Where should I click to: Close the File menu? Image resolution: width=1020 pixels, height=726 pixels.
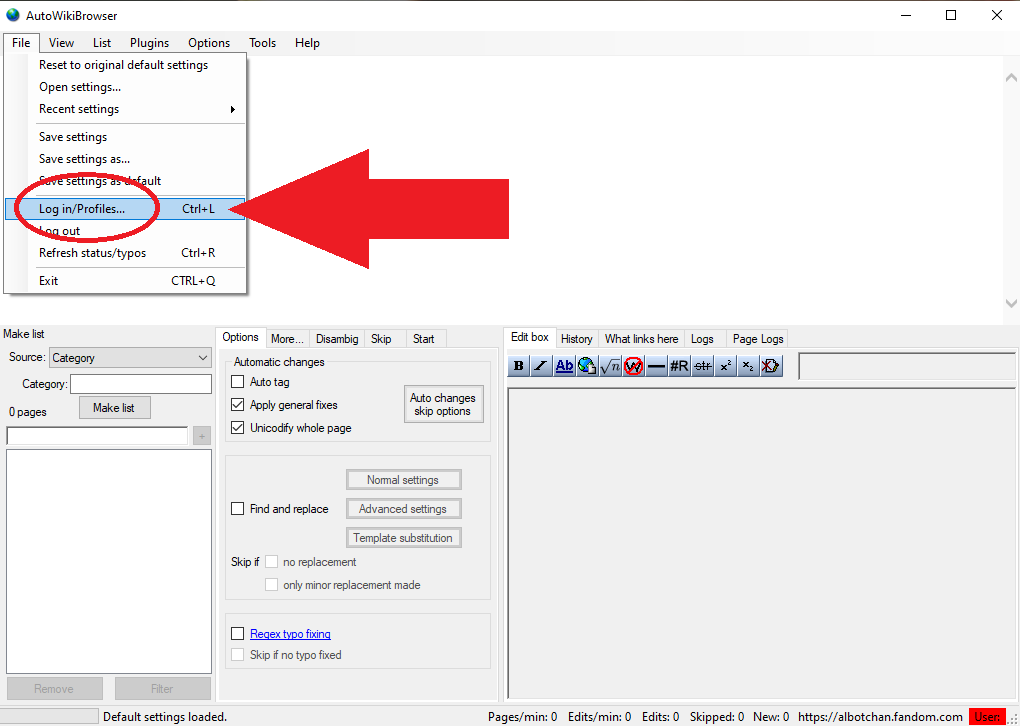(21, 43)
